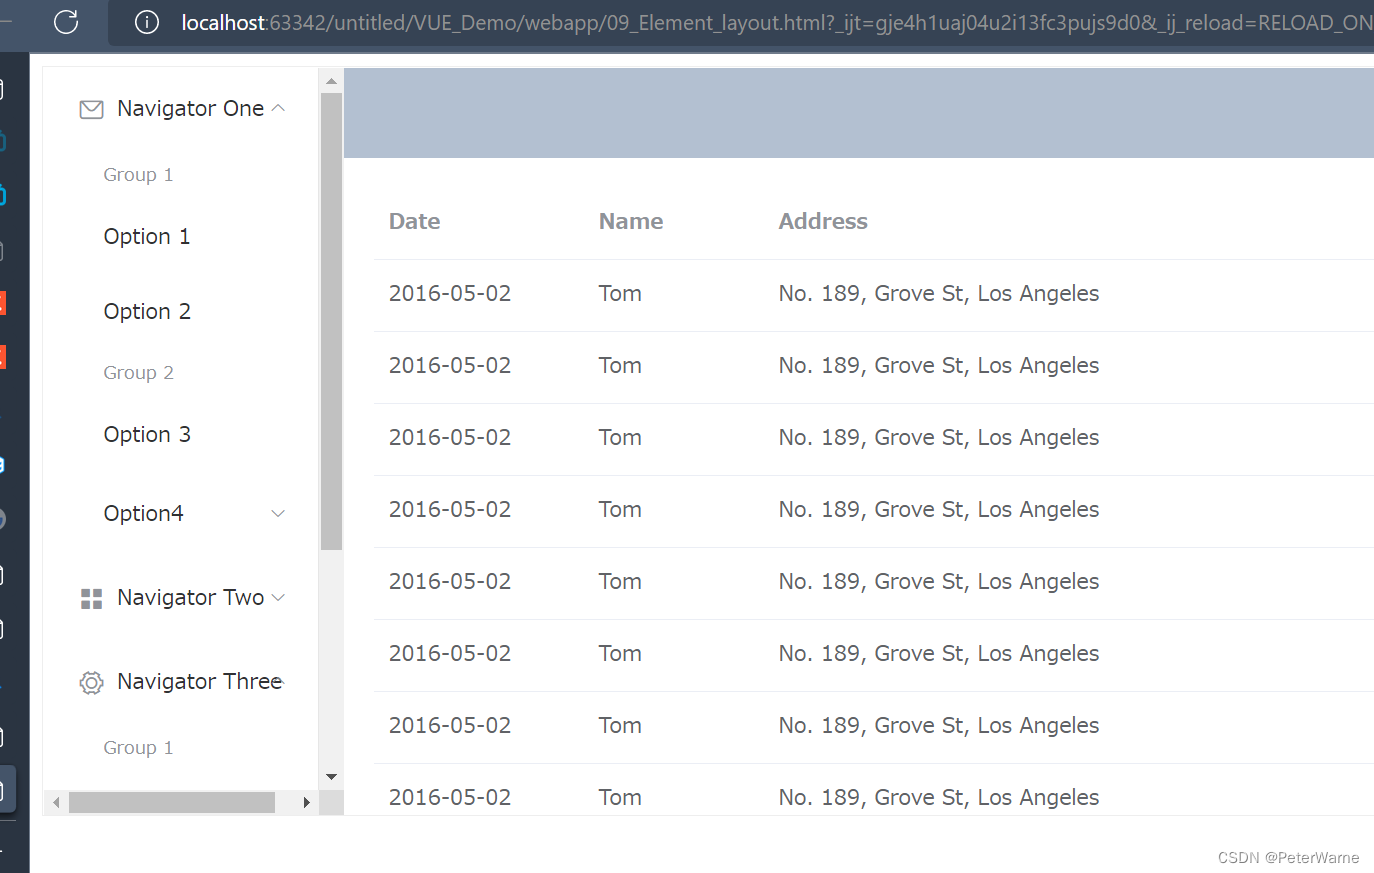
Task: Click the envelope icon beside Navigator One
Action: coord(91,109)
